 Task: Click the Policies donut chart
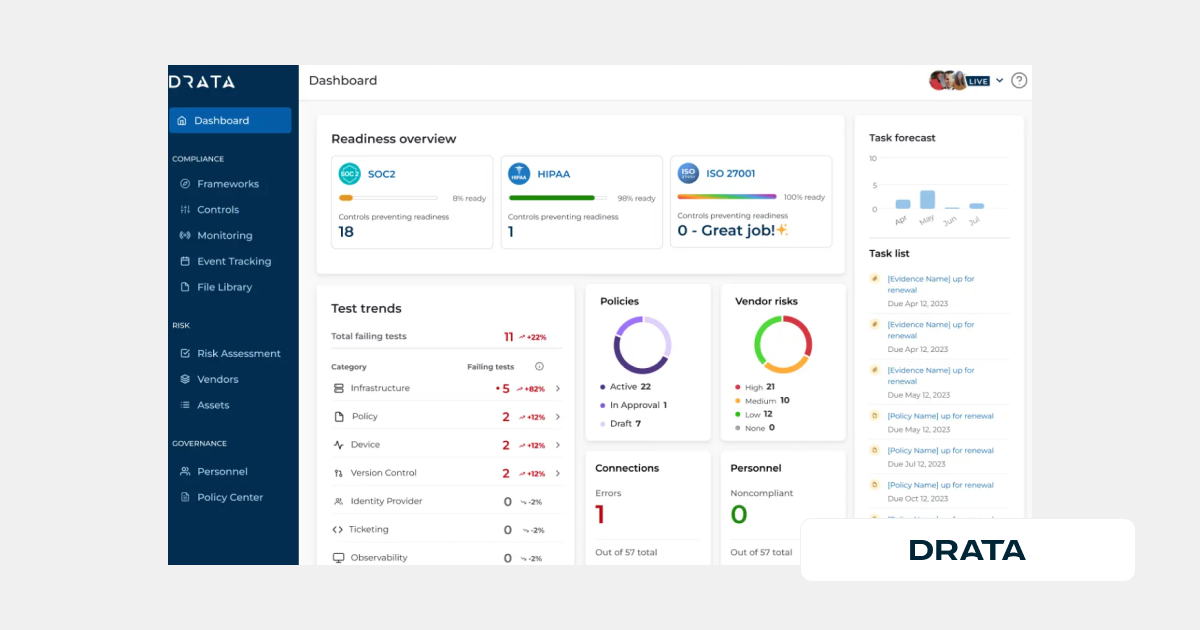click(x=642, y=345)
